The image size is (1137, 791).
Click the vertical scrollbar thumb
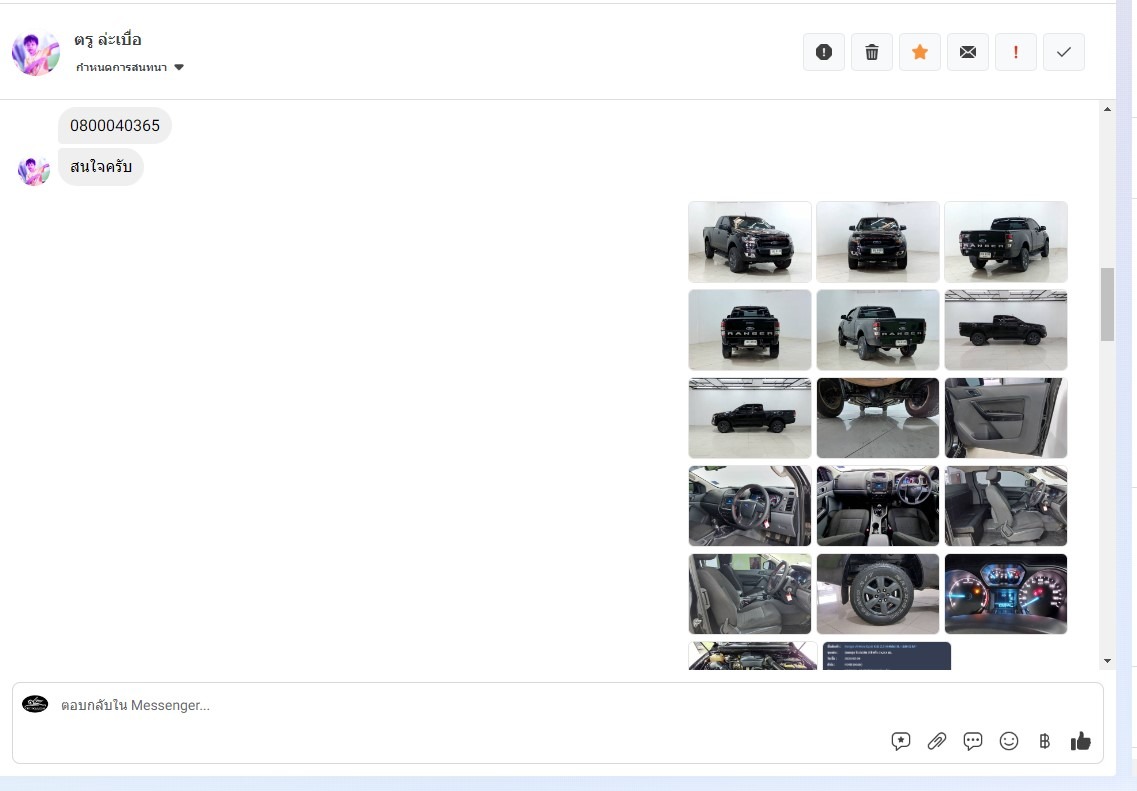[1107, 305]
